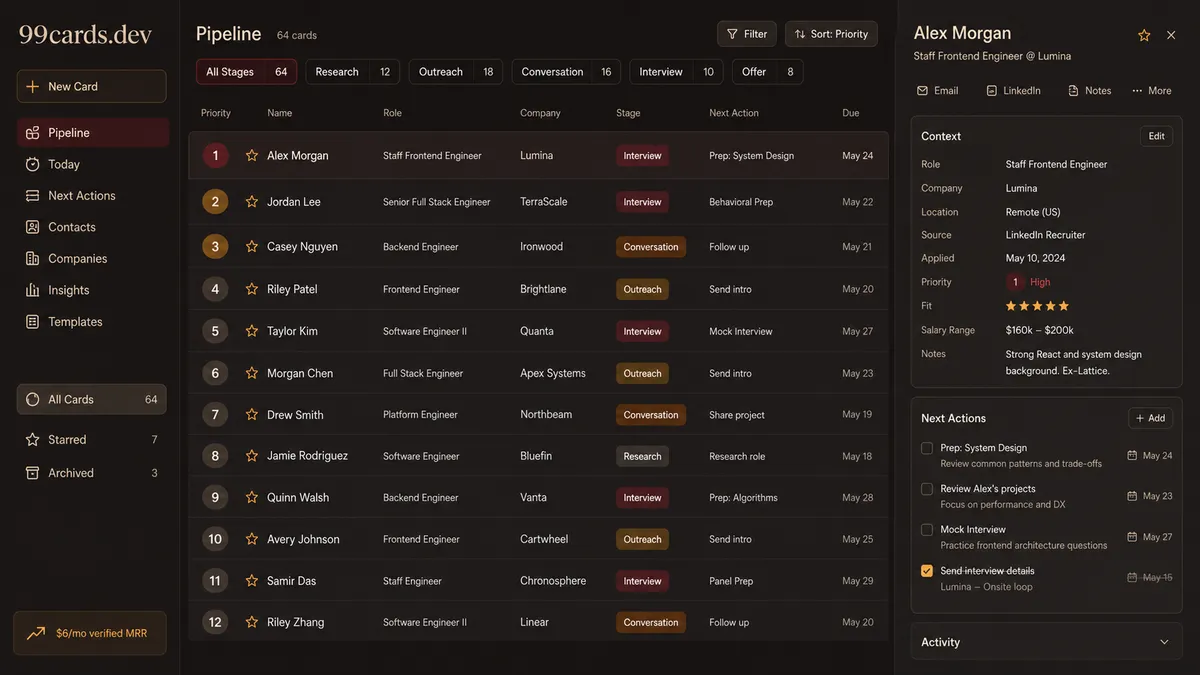Click the MRR trending arrow icon

tap(36, 633)
